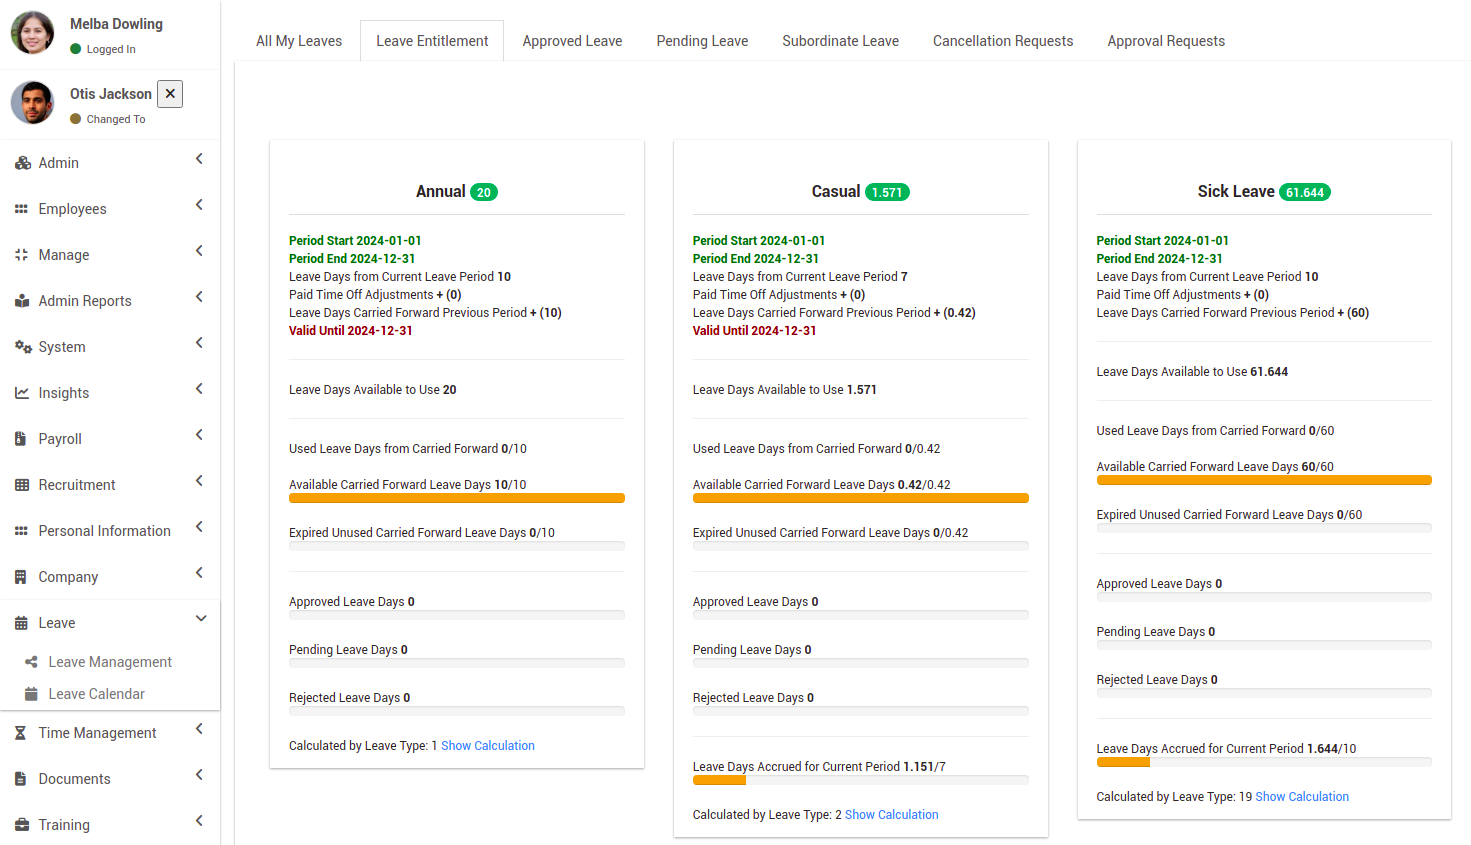
Task: Click the Documents file icon
Action: point(21,779)
